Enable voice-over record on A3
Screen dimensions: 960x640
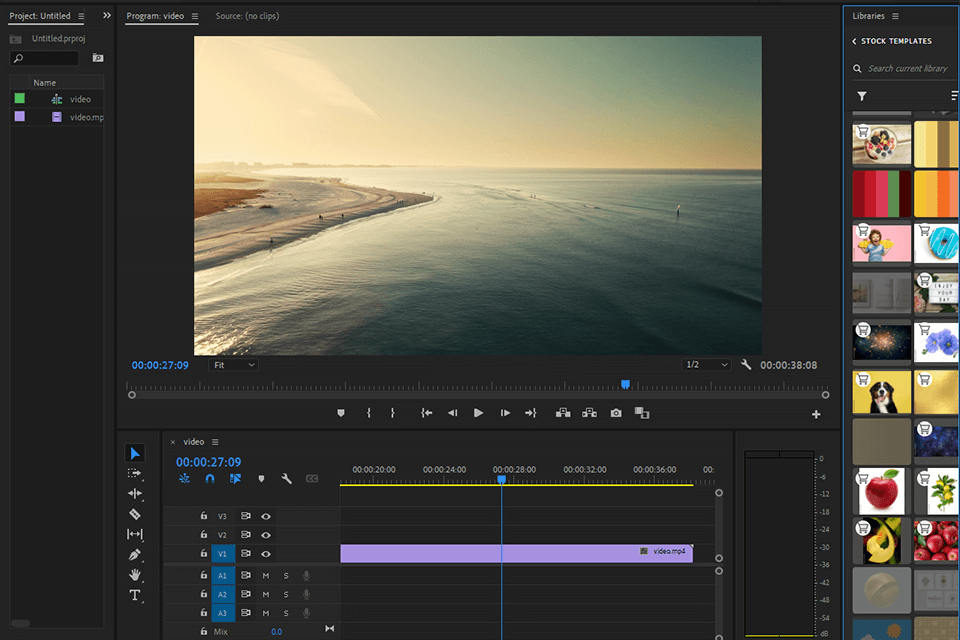306,612
